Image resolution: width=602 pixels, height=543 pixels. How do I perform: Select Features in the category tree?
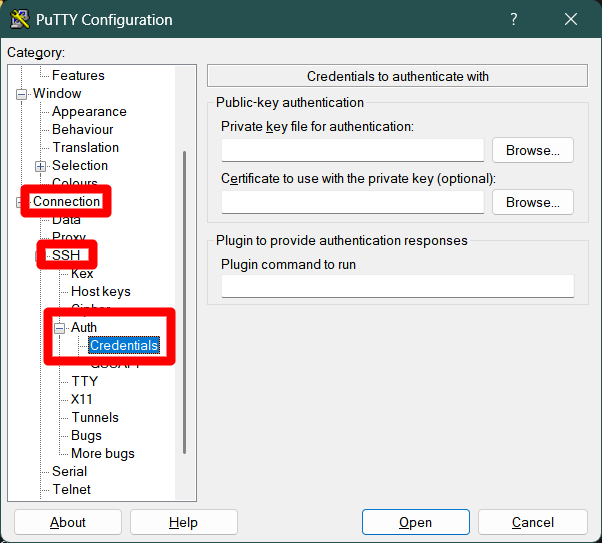[78, 75]
